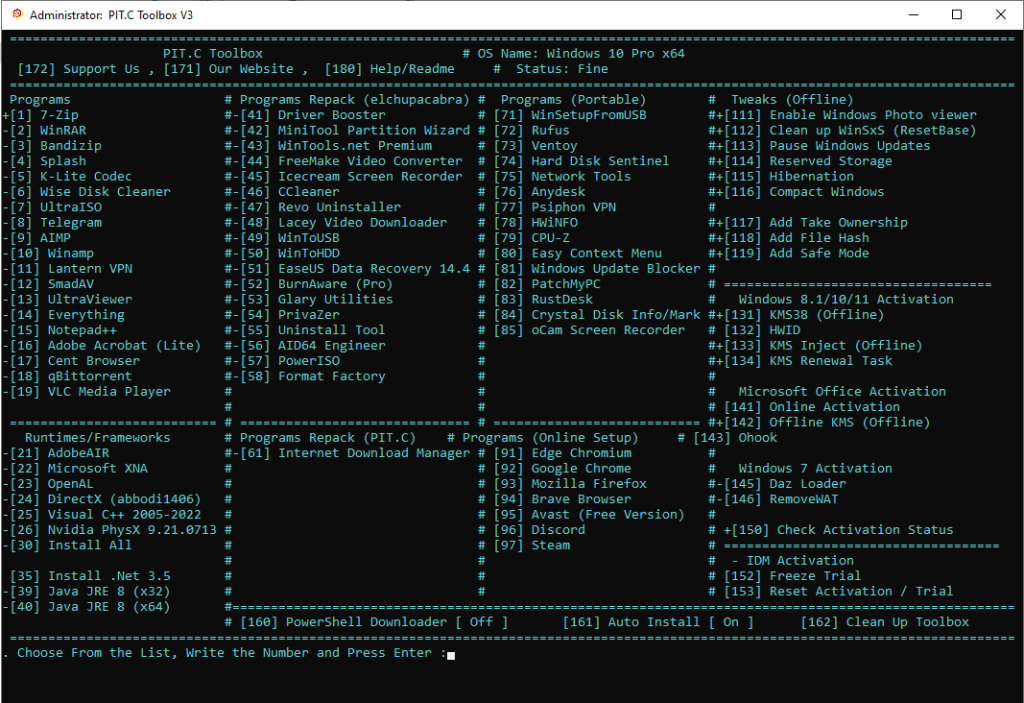The height and width of the screenshot is (703, 1024).
Task: Click the [132] HWID activation option
Action: [x=771, y=330]
